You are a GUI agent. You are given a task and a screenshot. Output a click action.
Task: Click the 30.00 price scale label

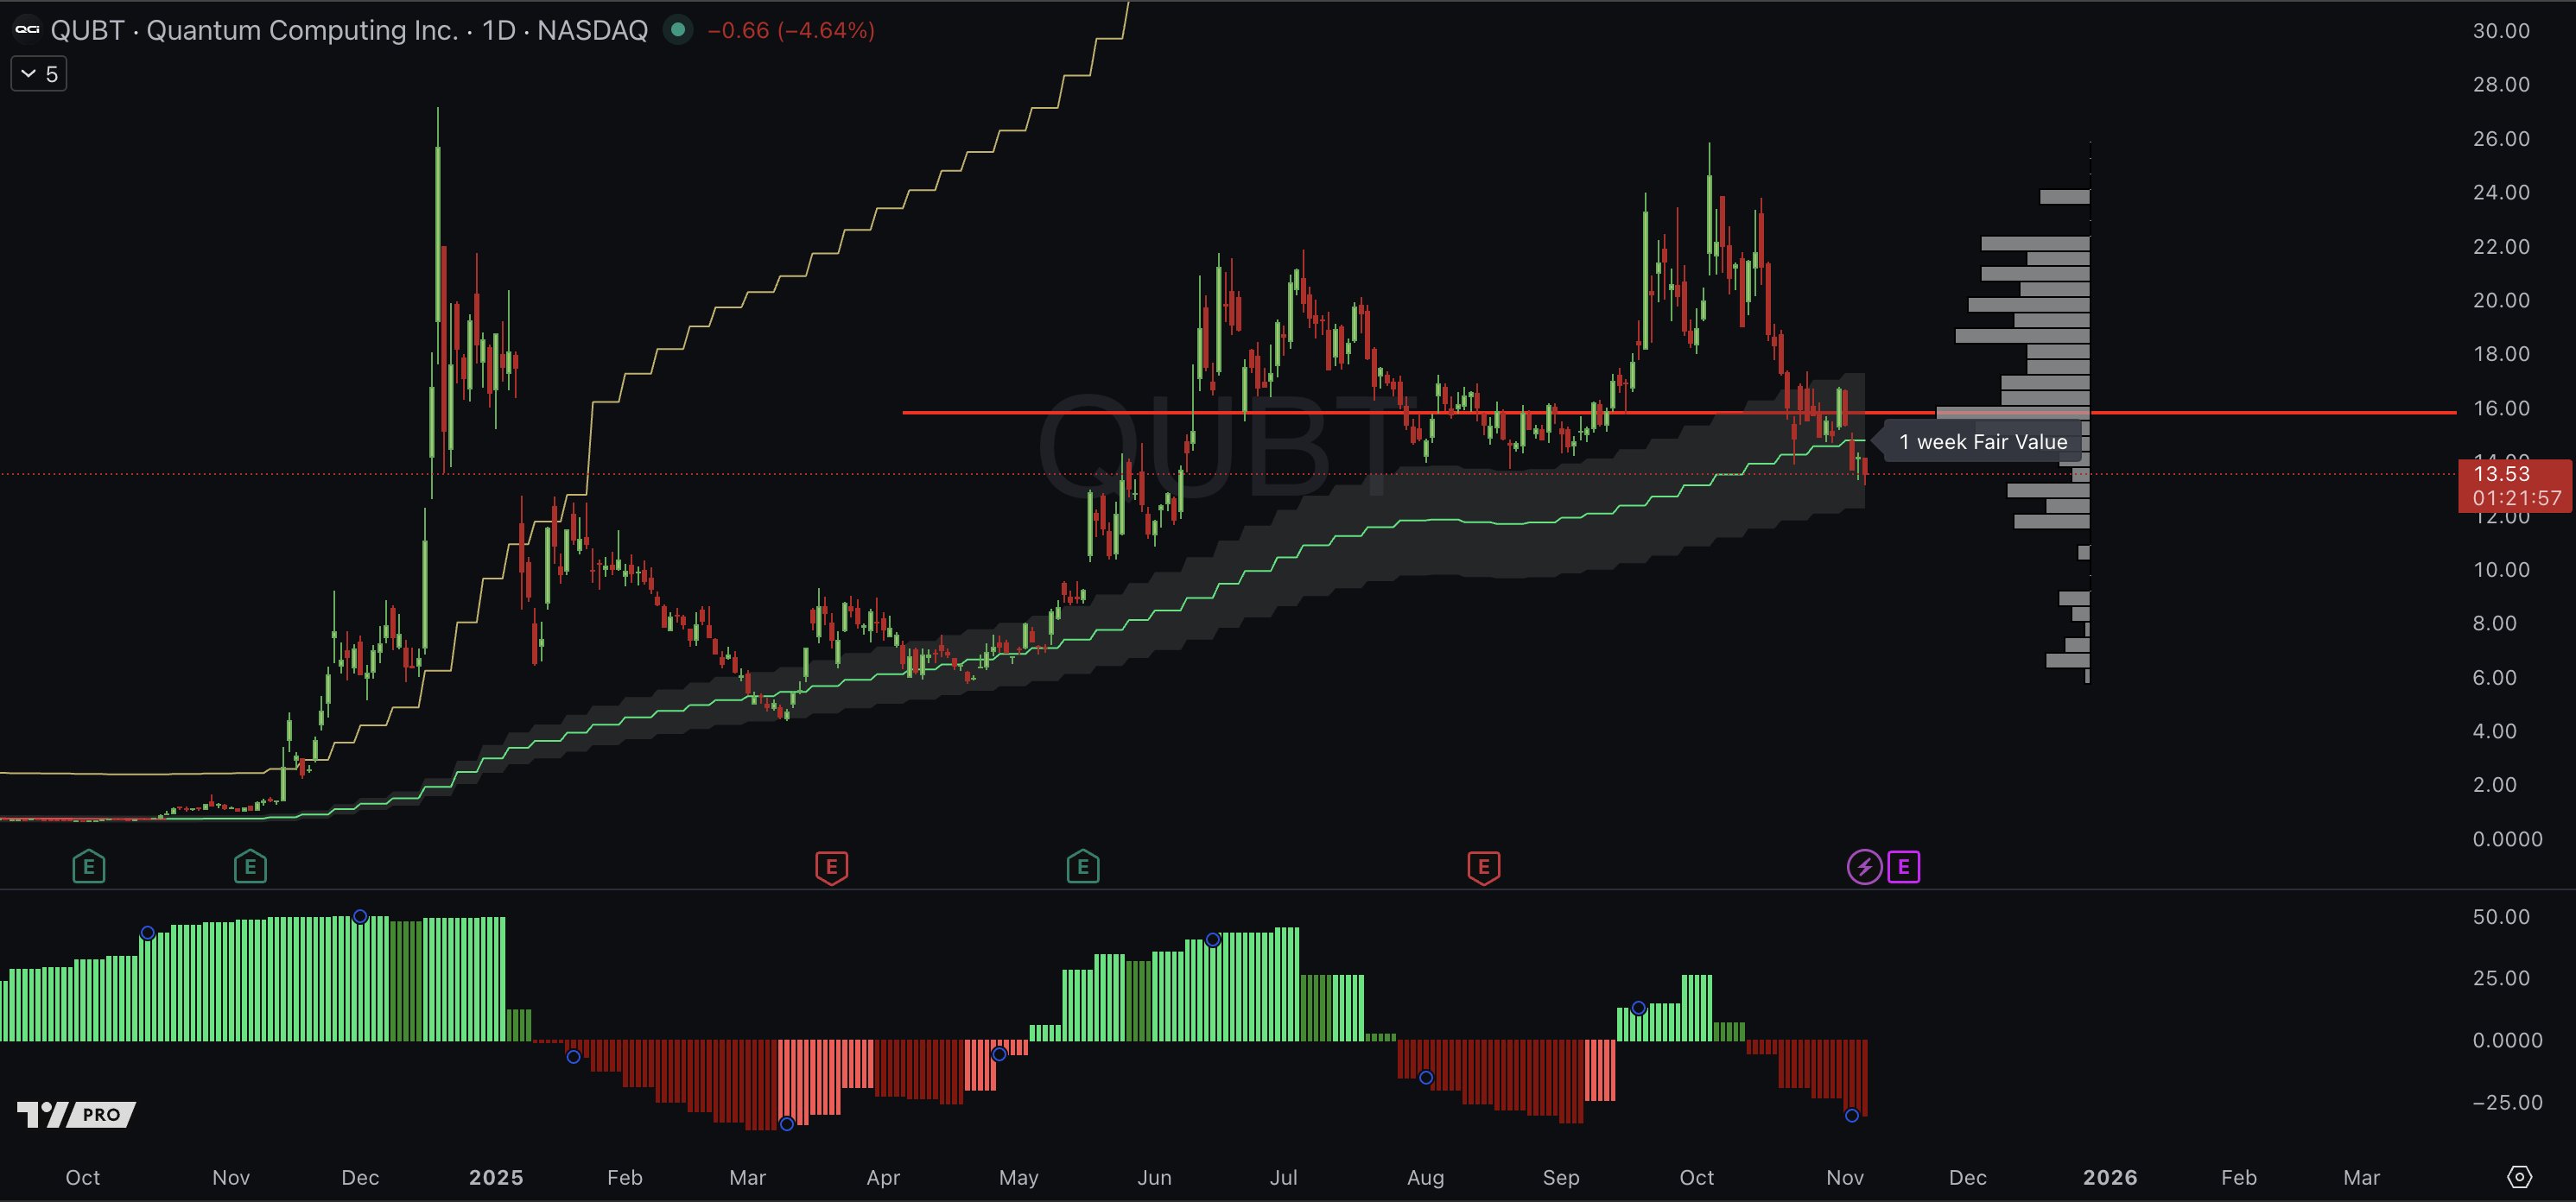[2501, 31]
